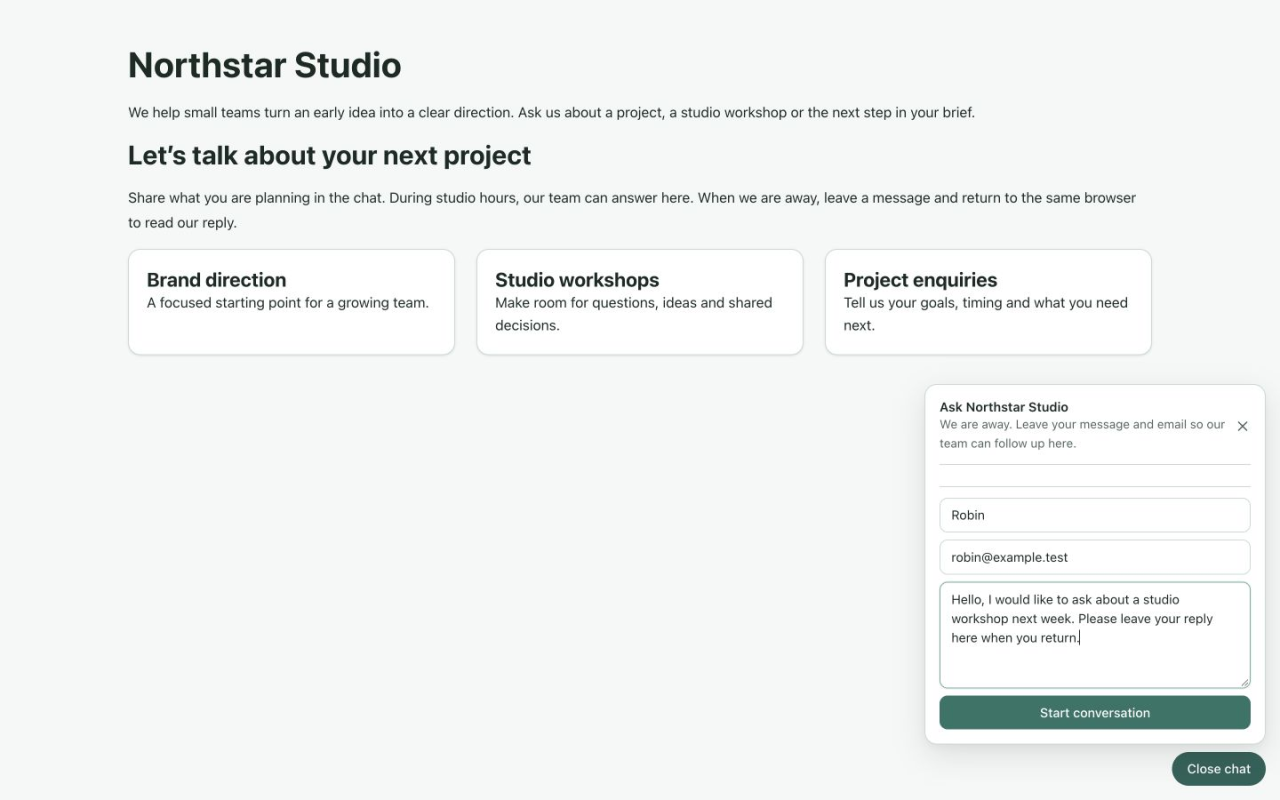
Task: Click the Start conversation button
Action: coord(1095,713)
